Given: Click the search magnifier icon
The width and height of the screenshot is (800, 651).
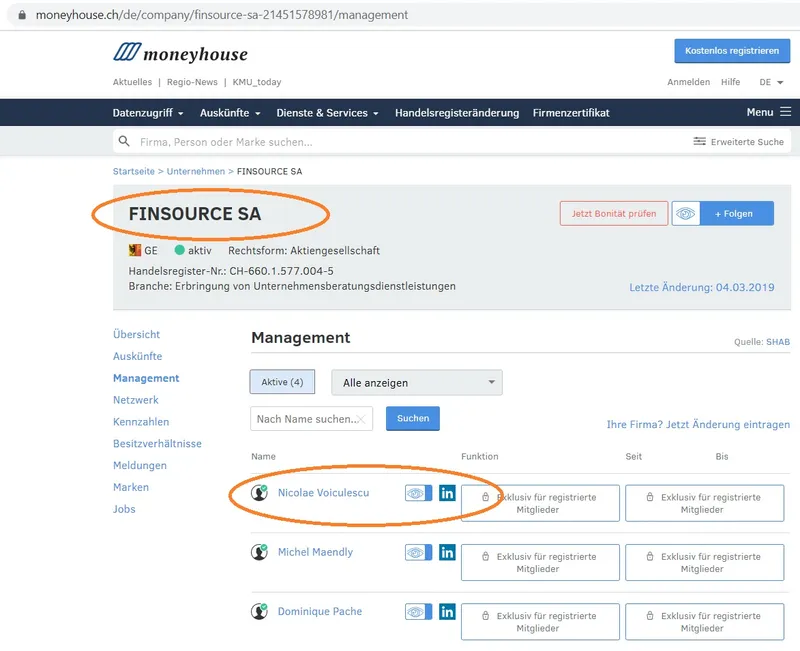Looking at the screenshot, I should pos(125,142).
